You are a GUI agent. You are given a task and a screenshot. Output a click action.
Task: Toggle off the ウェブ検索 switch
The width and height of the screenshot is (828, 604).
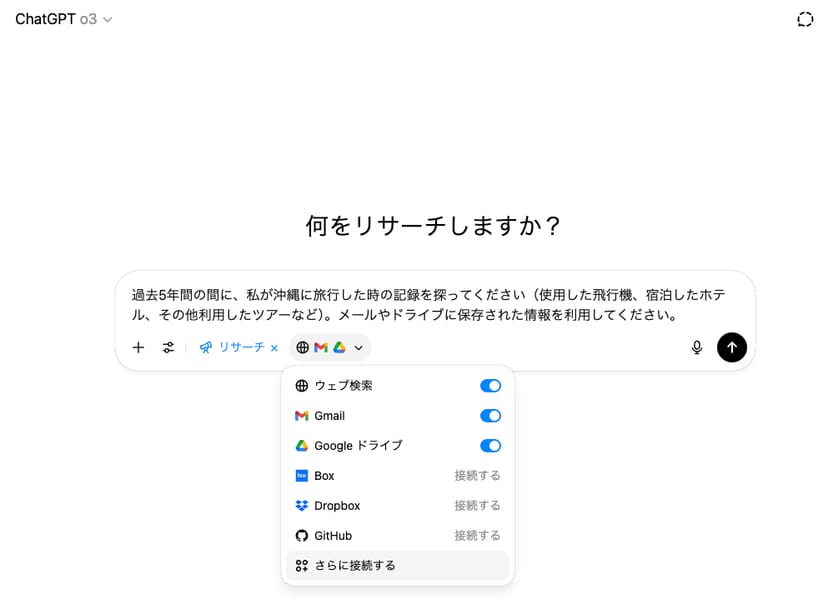click(x=490, y=386)
